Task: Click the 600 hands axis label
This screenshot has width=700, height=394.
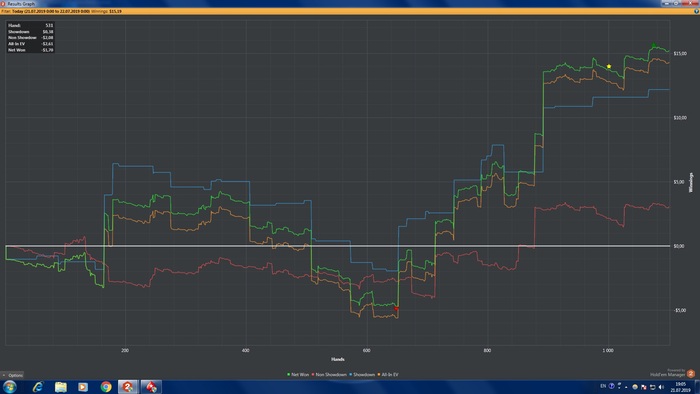Action: pos(367,351)
